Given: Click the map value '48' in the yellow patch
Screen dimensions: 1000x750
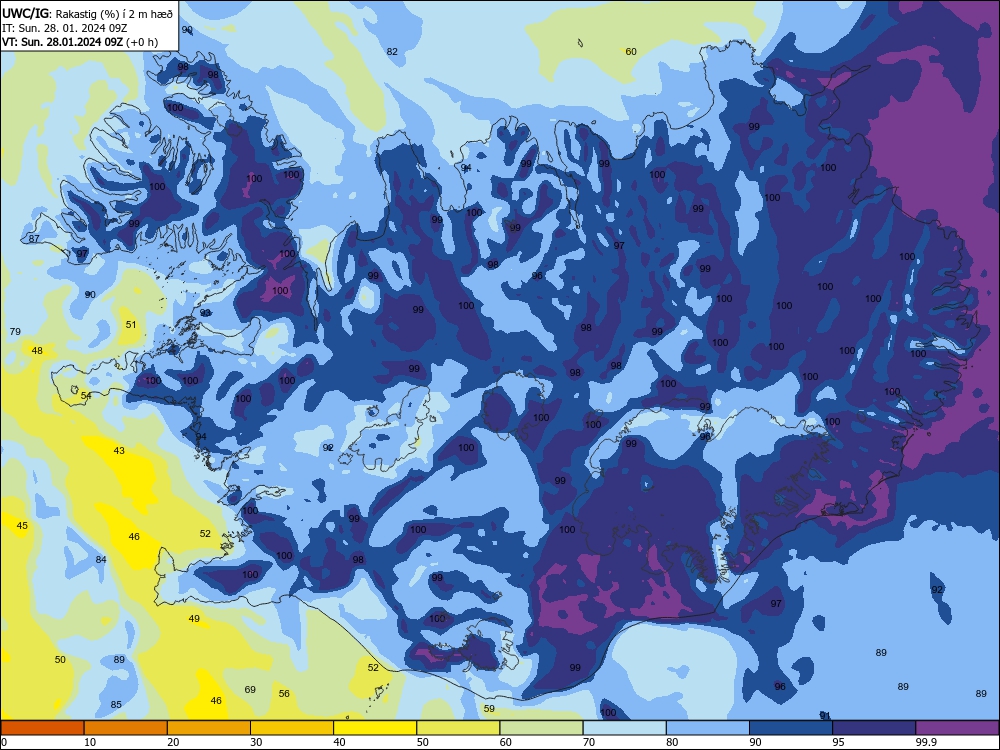Looking at the screenshot, I should (x=37, y=351).
